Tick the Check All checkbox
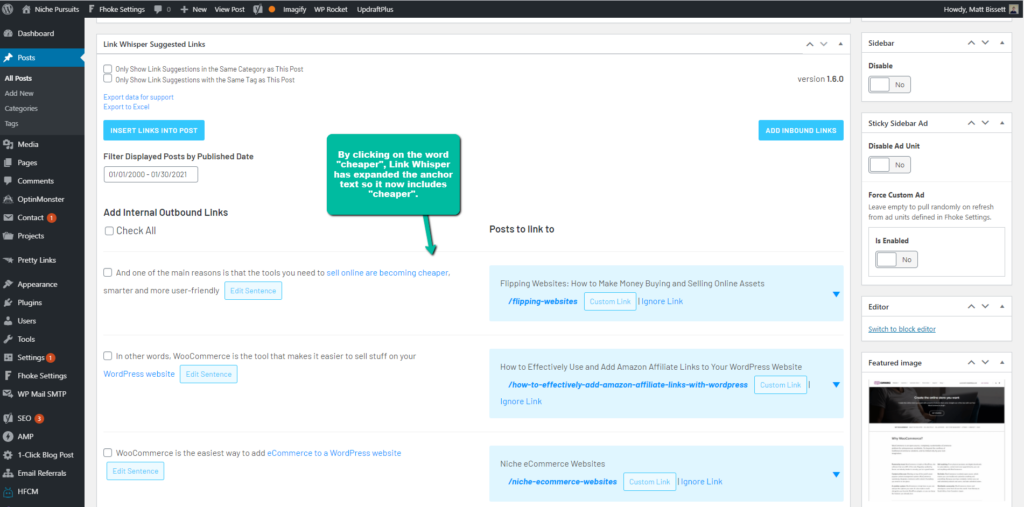Screen dimensions: 1024x507 (x=109, y=231)
